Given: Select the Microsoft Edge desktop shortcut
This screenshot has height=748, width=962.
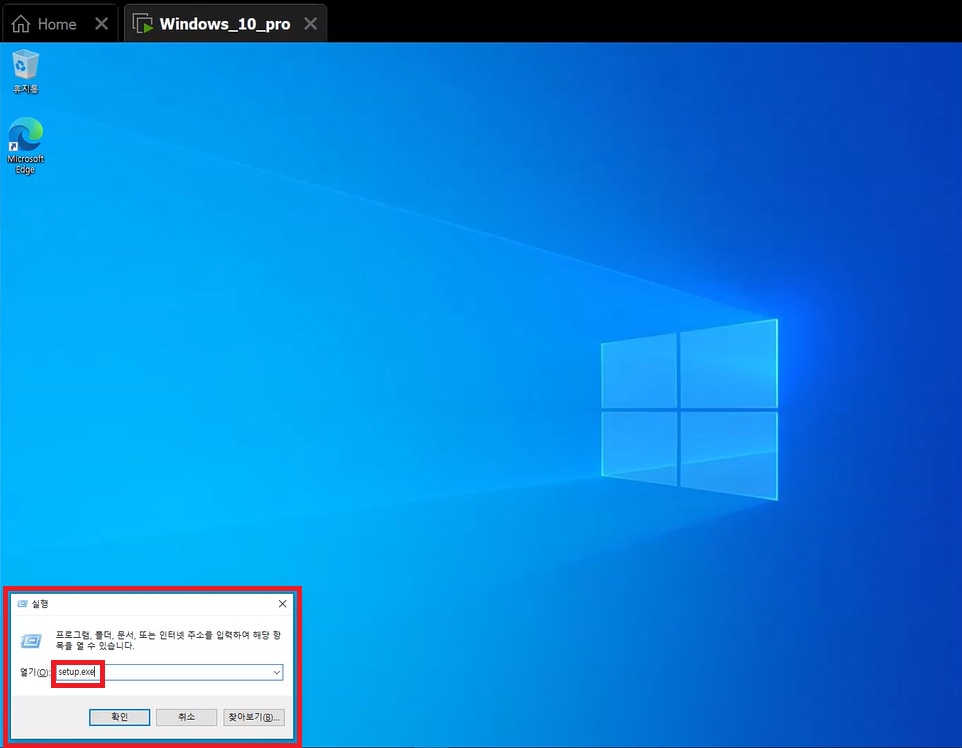Looking at the screenshot, I should click(25, 145).
